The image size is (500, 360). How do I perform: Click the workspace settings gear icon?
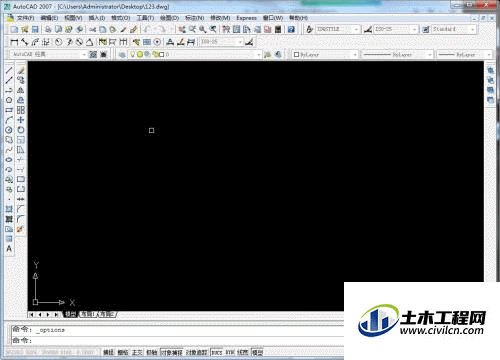click(93, 54)
